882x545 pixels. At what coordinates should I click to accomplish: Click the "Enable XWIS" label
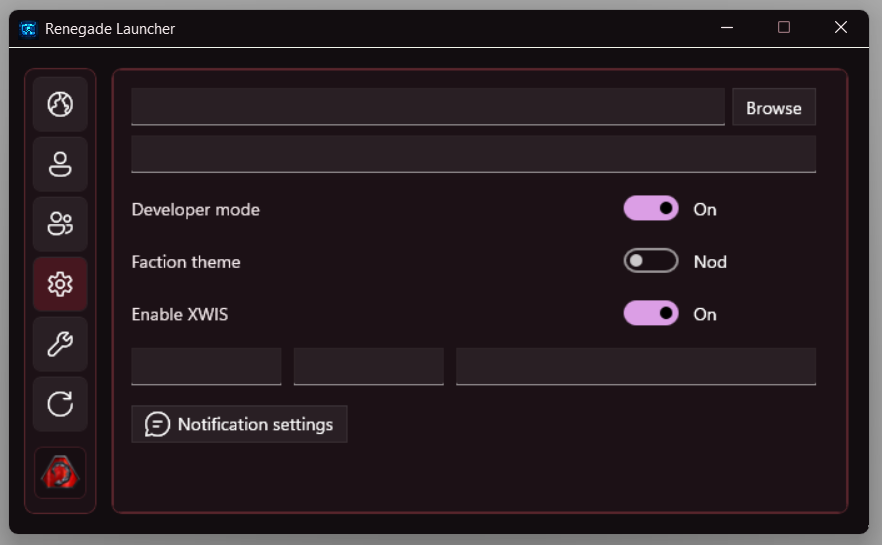click(x=180, y=314)
